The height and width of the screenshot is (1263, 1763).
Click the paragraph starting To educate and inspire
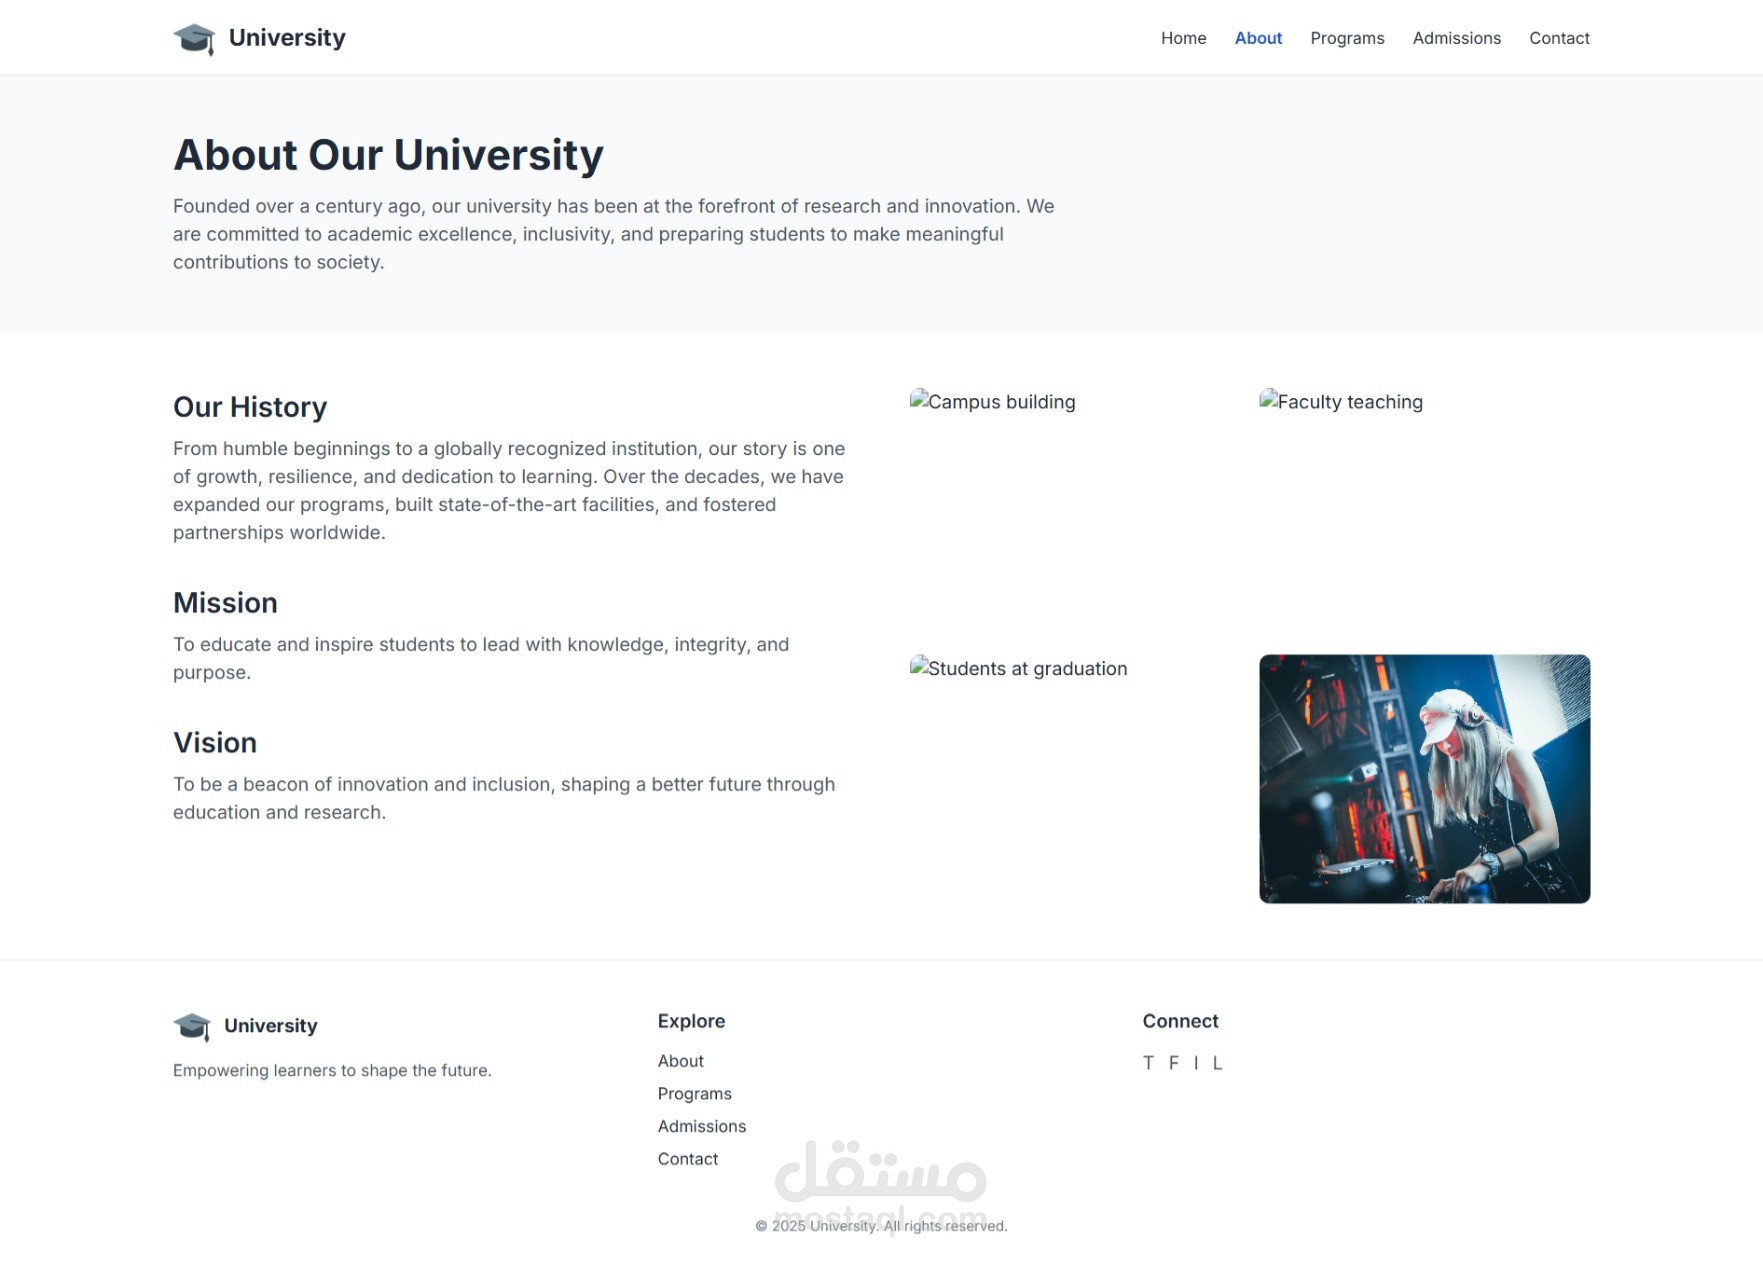481,659
